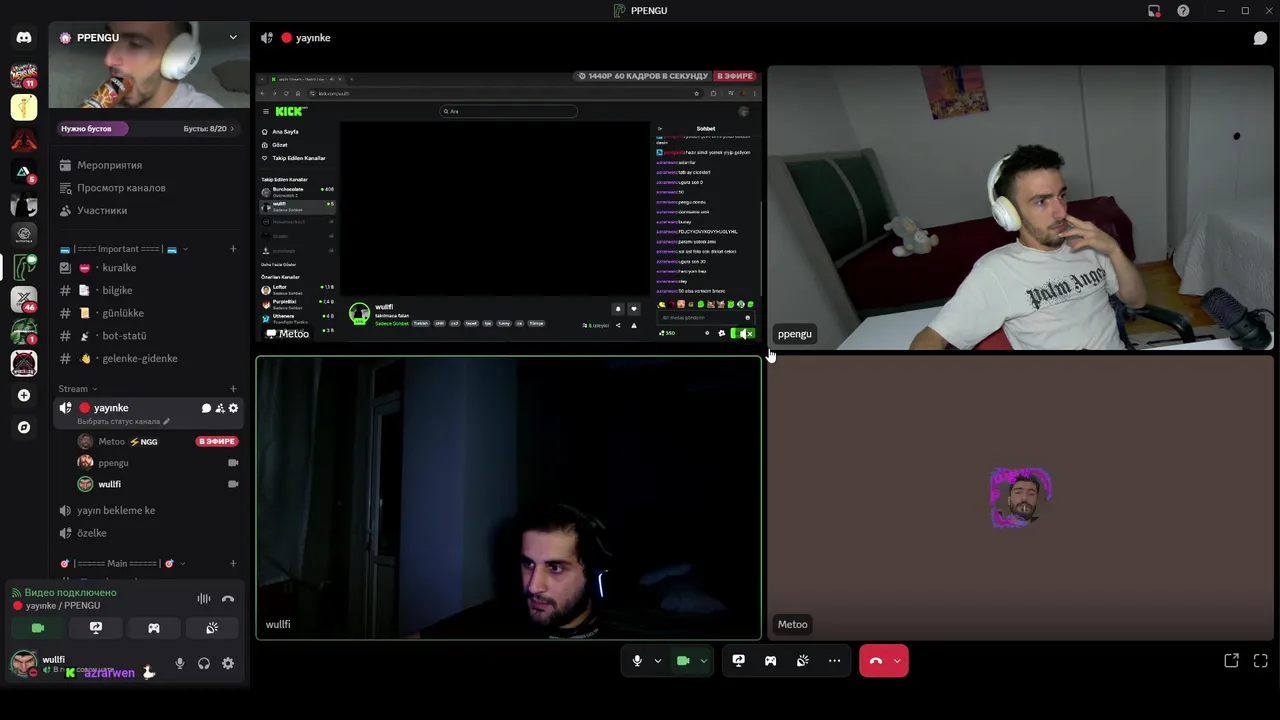This screenshot has height=720, width=1280.
Task: Open wullfi user profile in bottom panel
Action: tap(85, 664)
